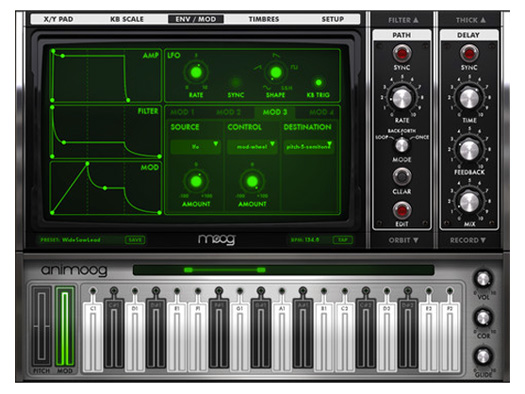Save the preset with the SAVE button
The image size is (525, 394).
pos(135,240)
